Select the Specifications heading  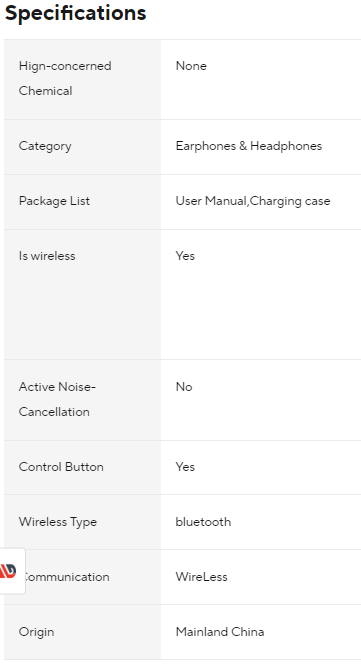pos(75,13)
